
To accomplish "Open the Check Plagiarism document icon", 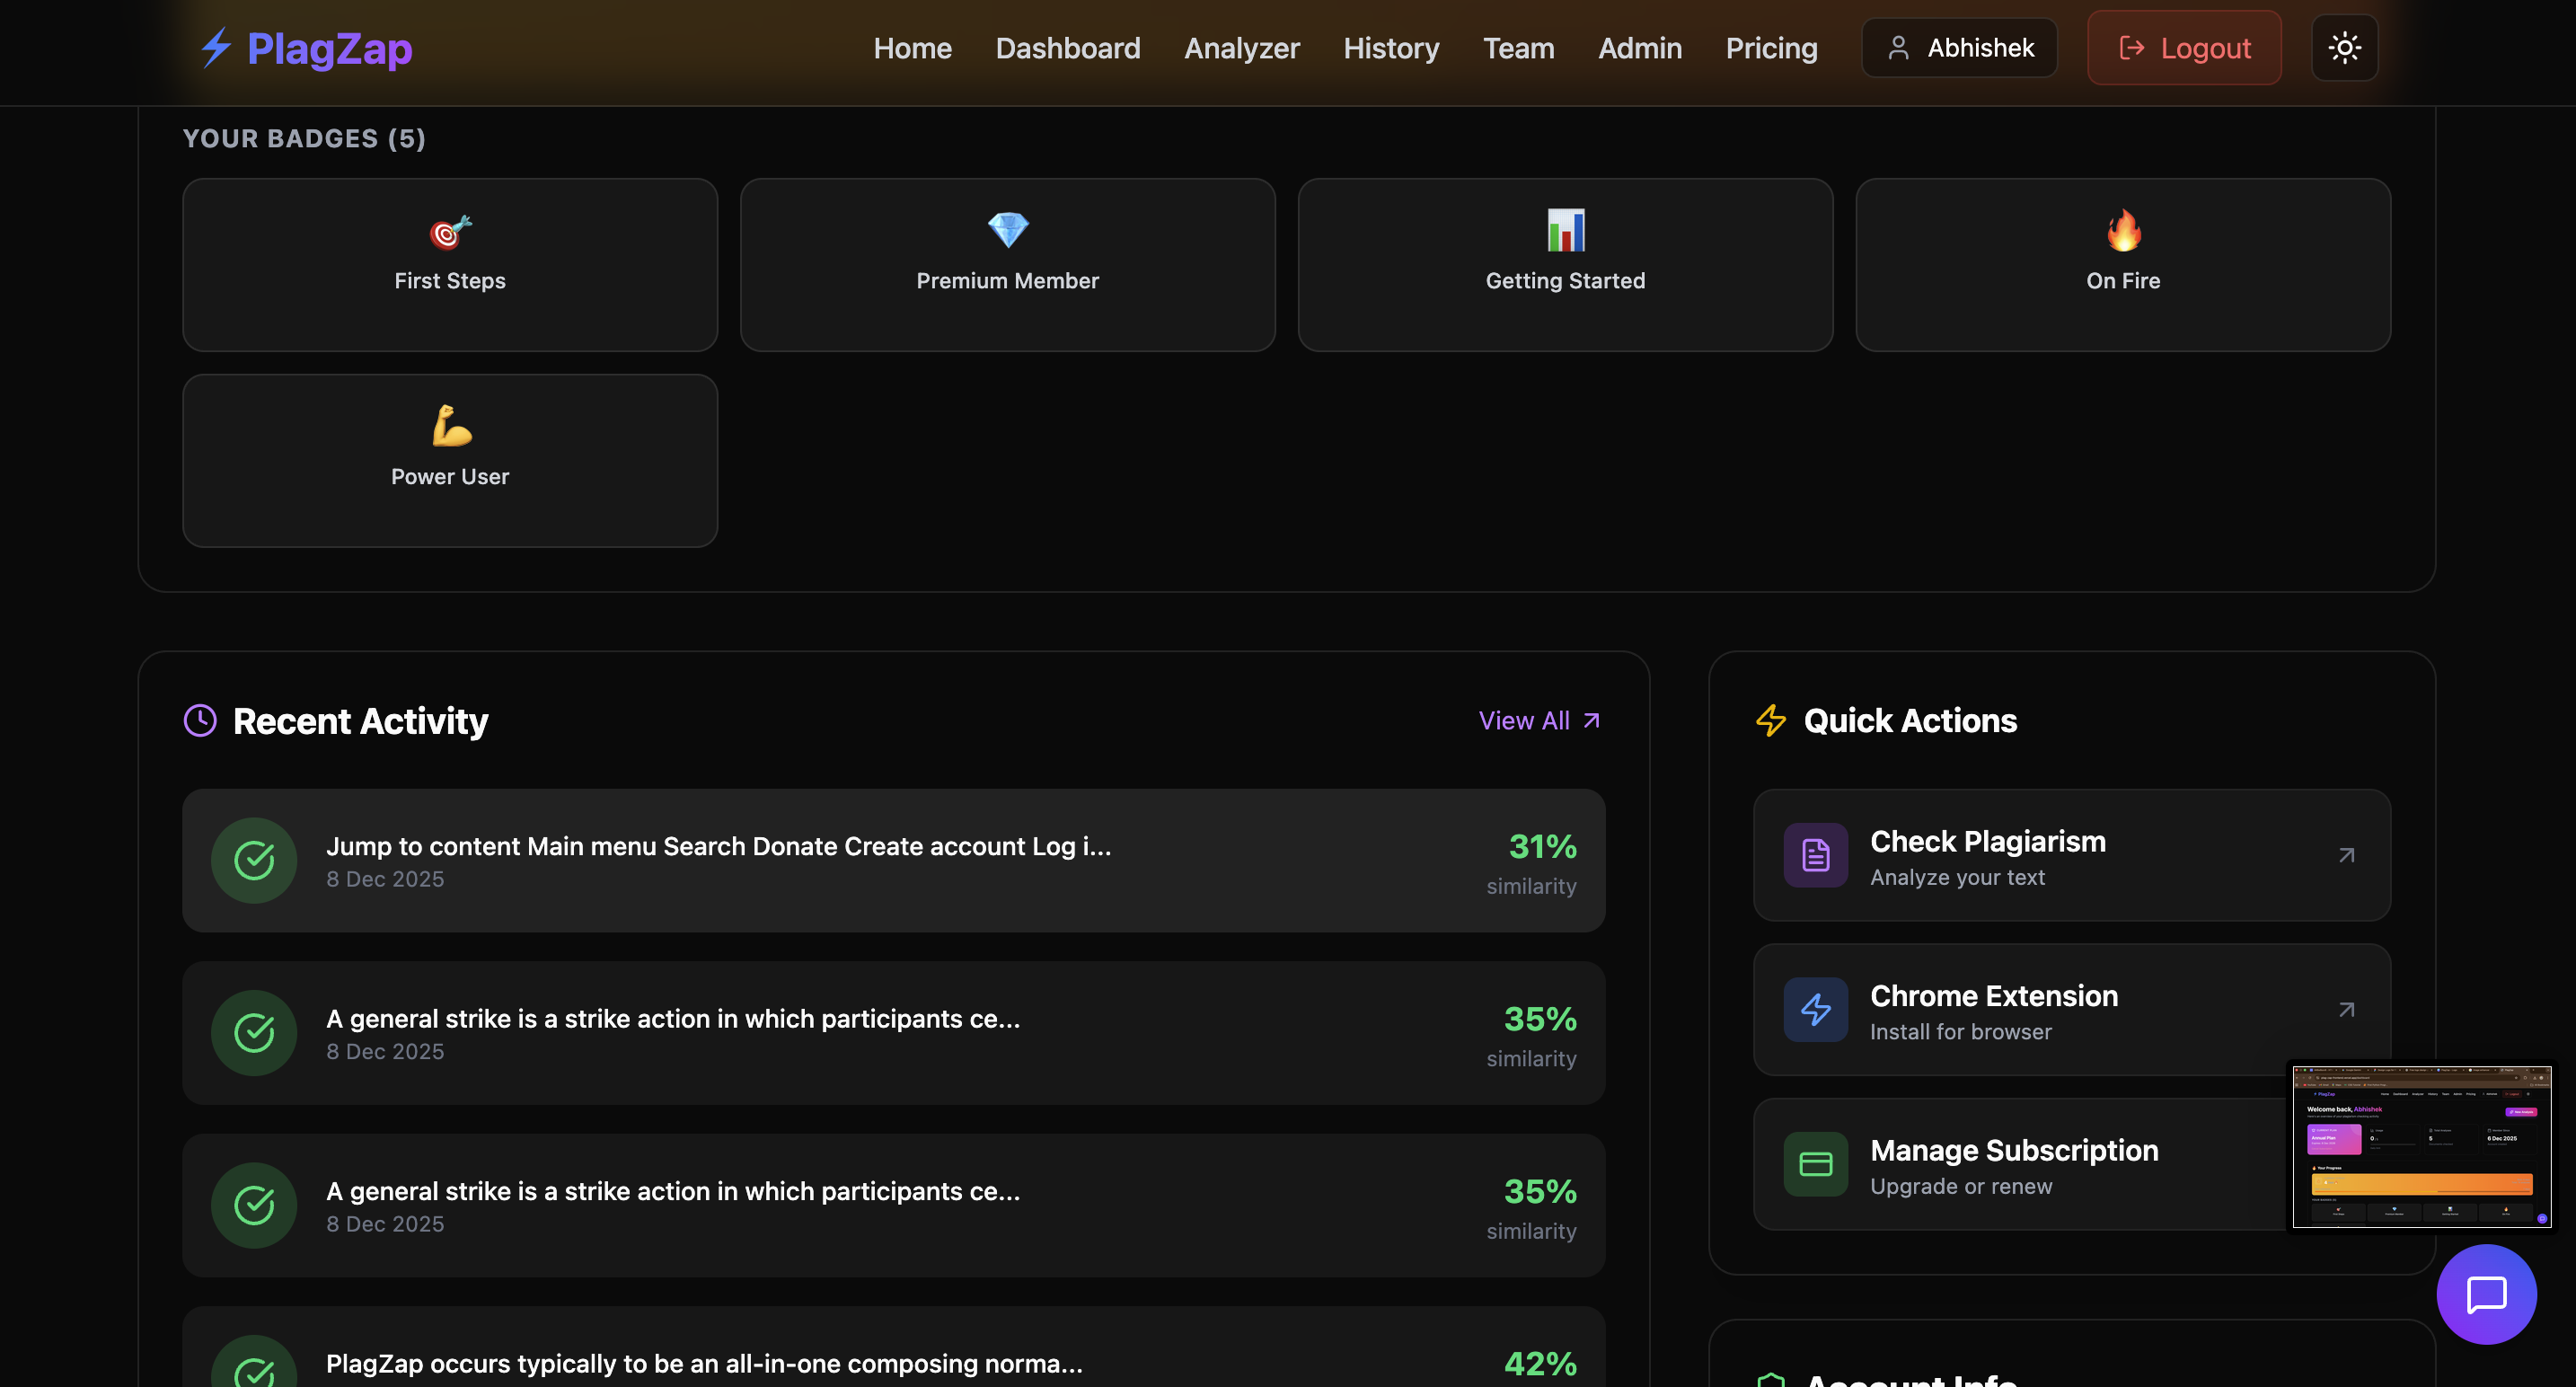I will pyautogui.click(x=1814, y=854).
